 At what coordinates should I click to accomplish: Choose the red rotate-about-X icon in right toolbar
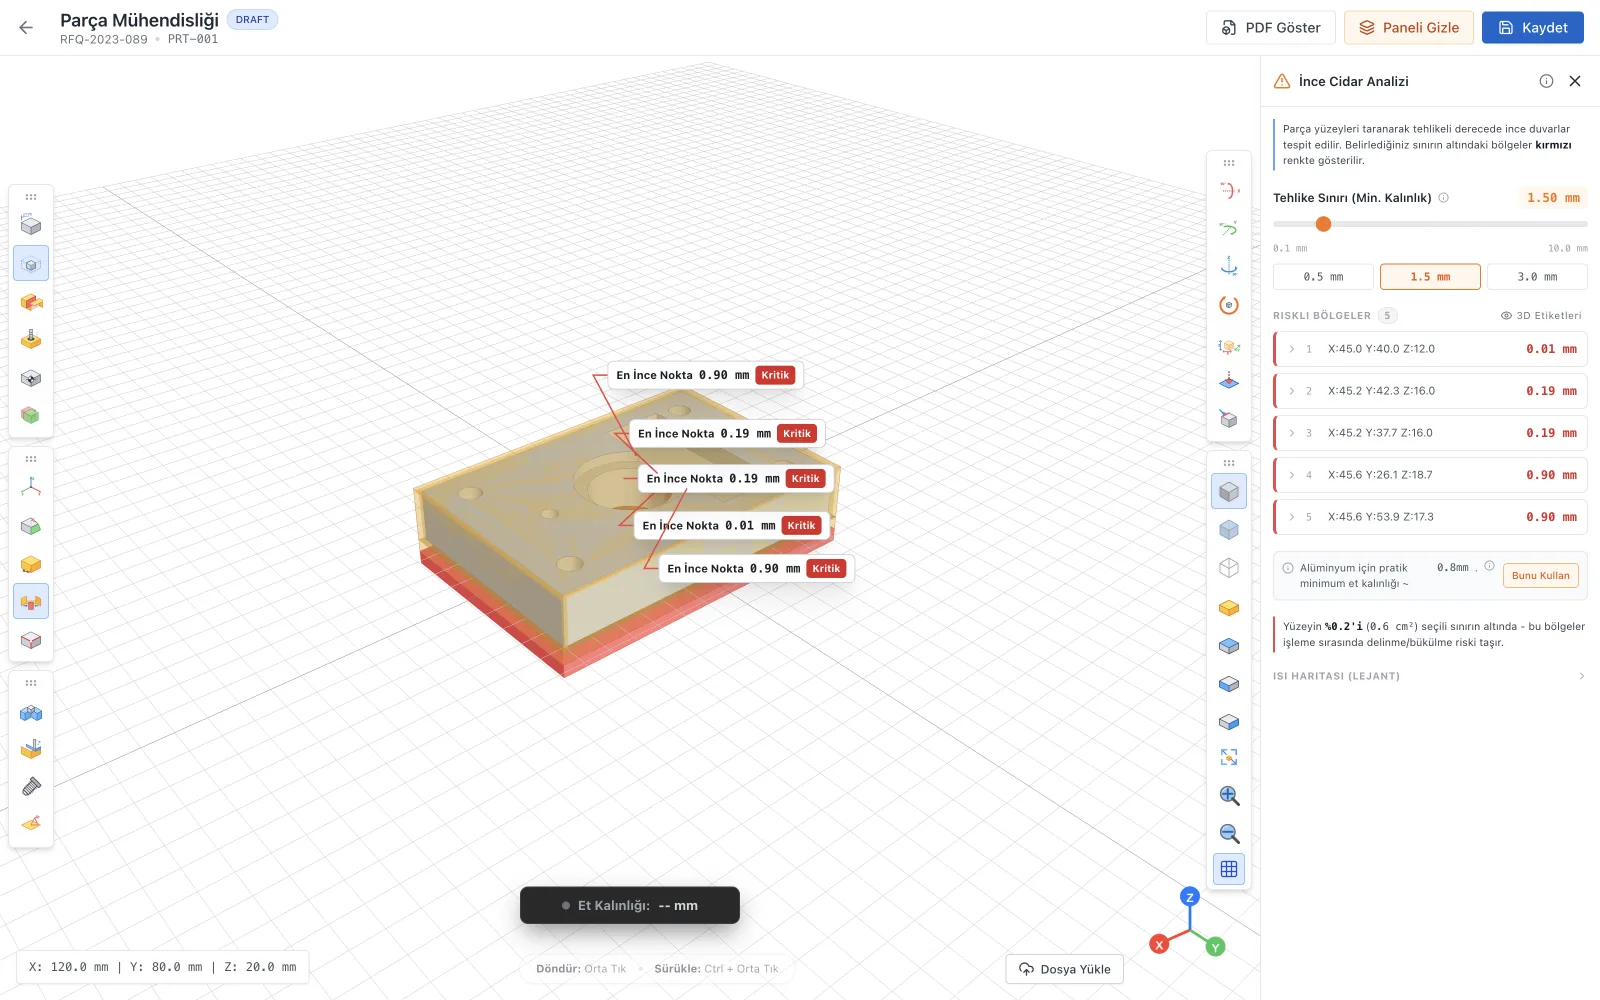pos(1229,190)
